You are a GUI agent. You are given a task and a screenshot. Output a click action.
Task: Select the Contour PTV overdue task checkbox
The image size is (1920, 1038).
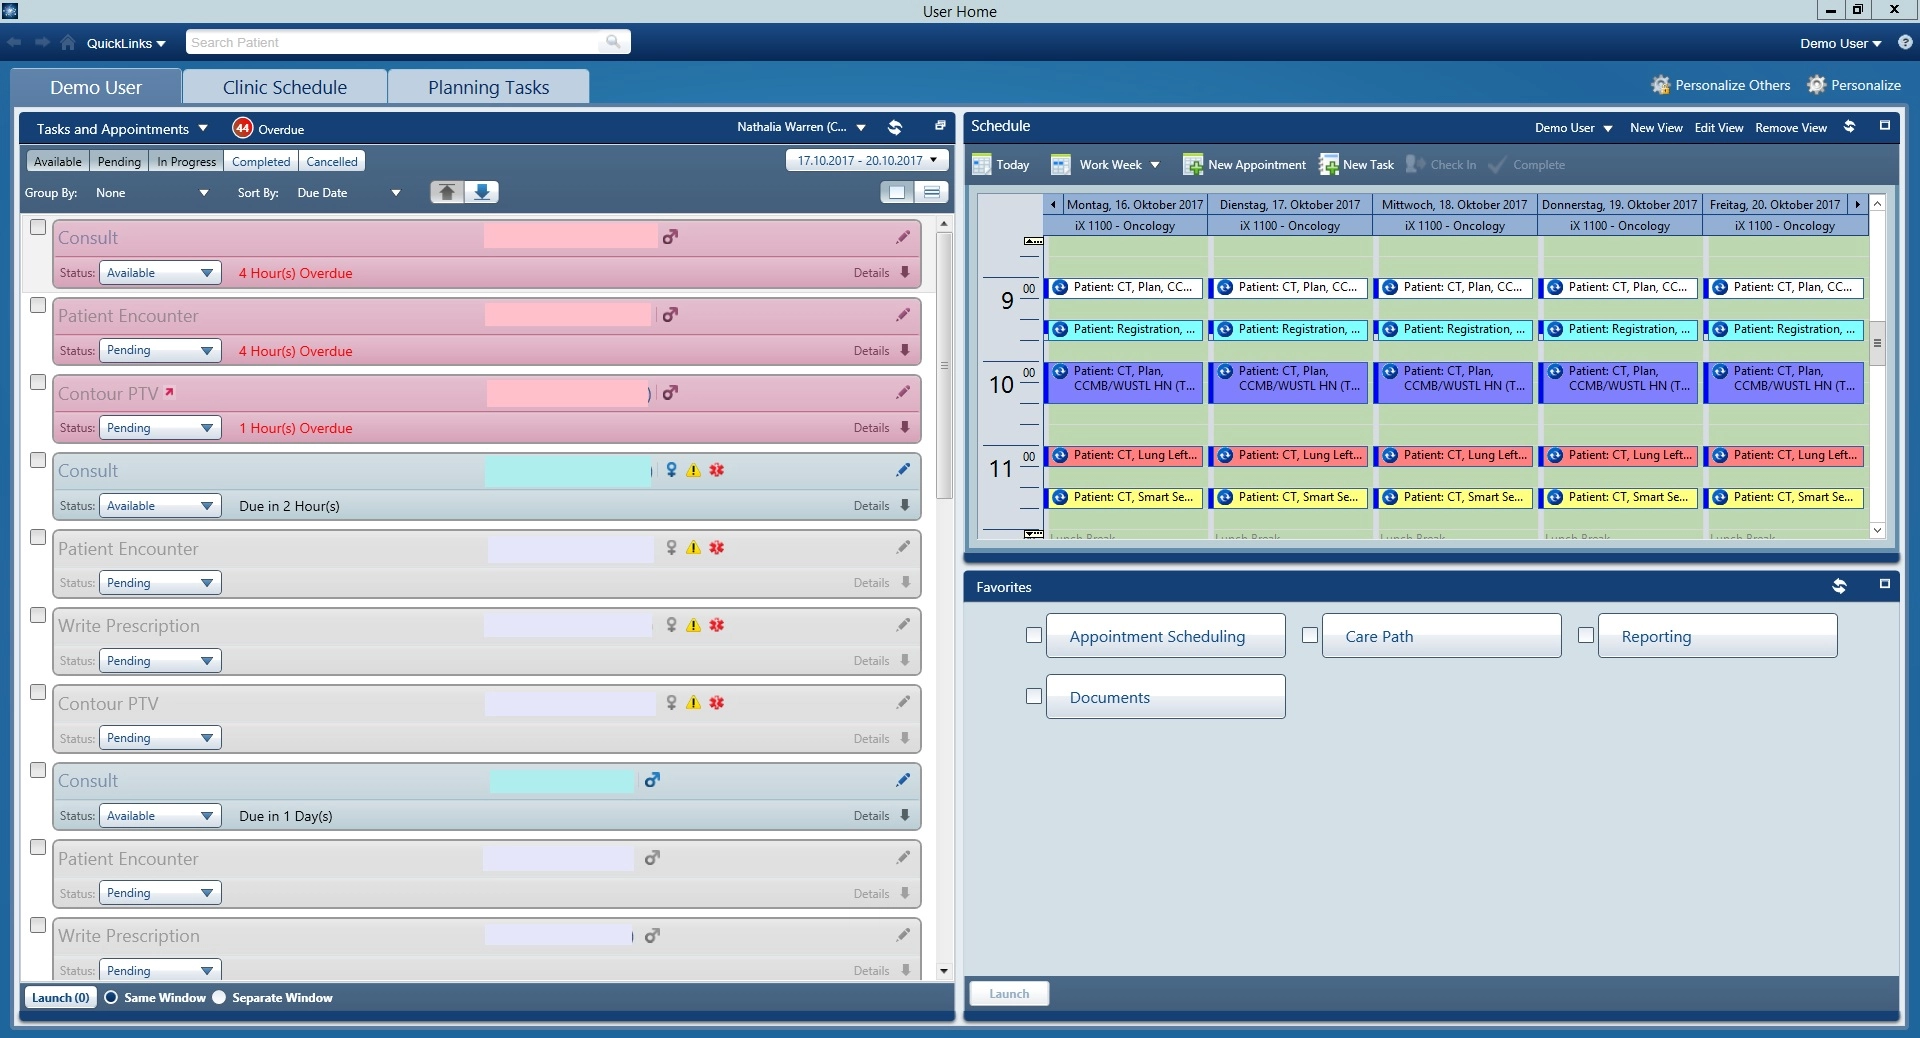click(38, 382)
